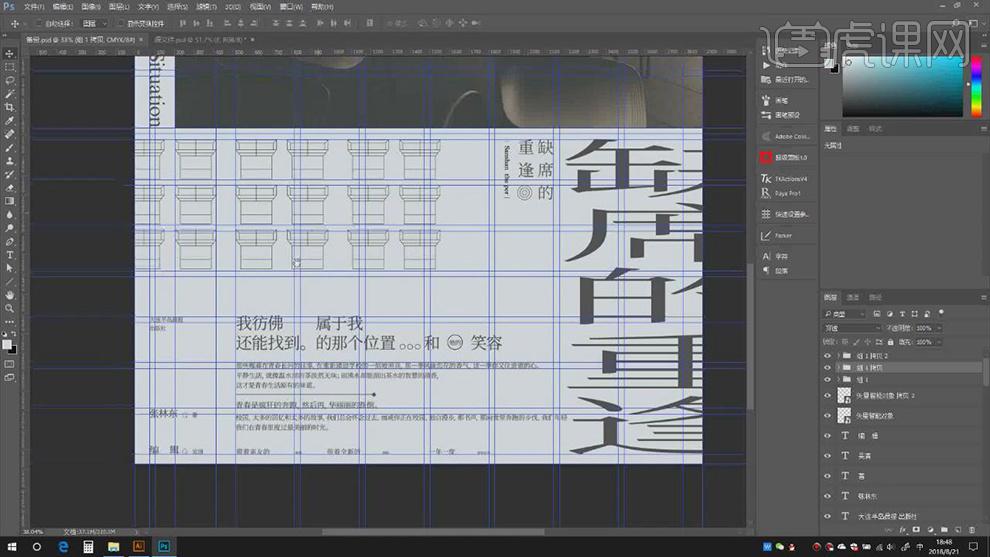This screenshot has width=990, height=557.
Task: Delete layer with trash icon
Action: click(x=972, y=530)
